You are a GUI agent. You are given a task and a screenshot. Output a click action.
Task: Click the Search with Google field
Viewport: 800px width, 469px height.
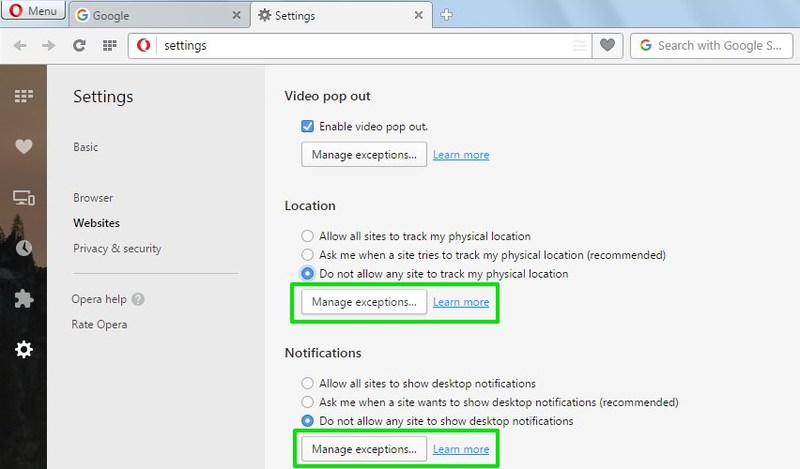pyautogui.click(x=711, y=46)
